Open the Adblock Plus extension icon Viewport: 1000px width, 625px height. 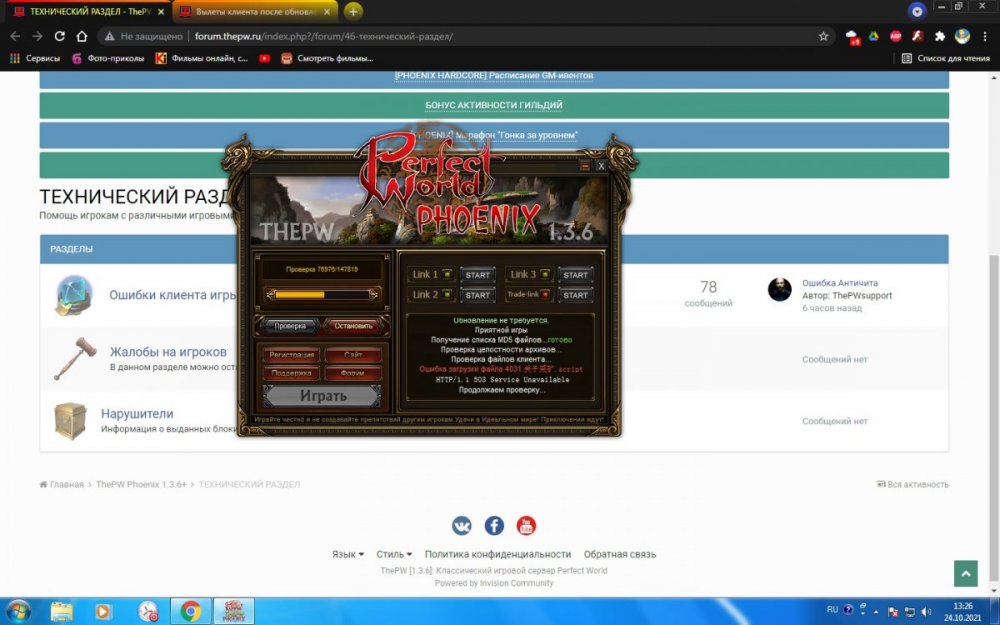[x=895, y=36]
